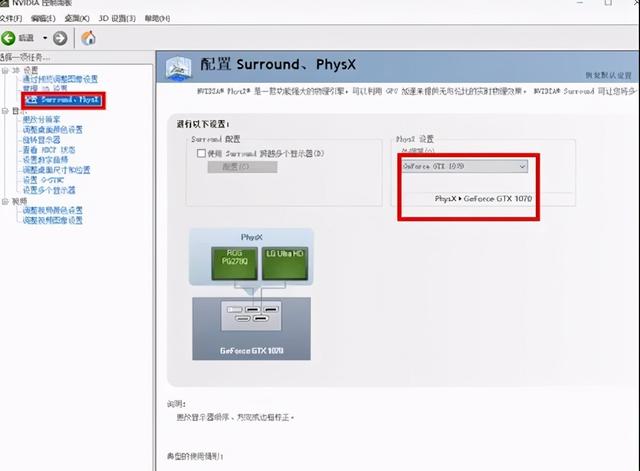Viewport: 640px width, 471px height.
Task: Open 更改分辨率 in the task tree
Action: pyautogui.click(x=41, y=119)
